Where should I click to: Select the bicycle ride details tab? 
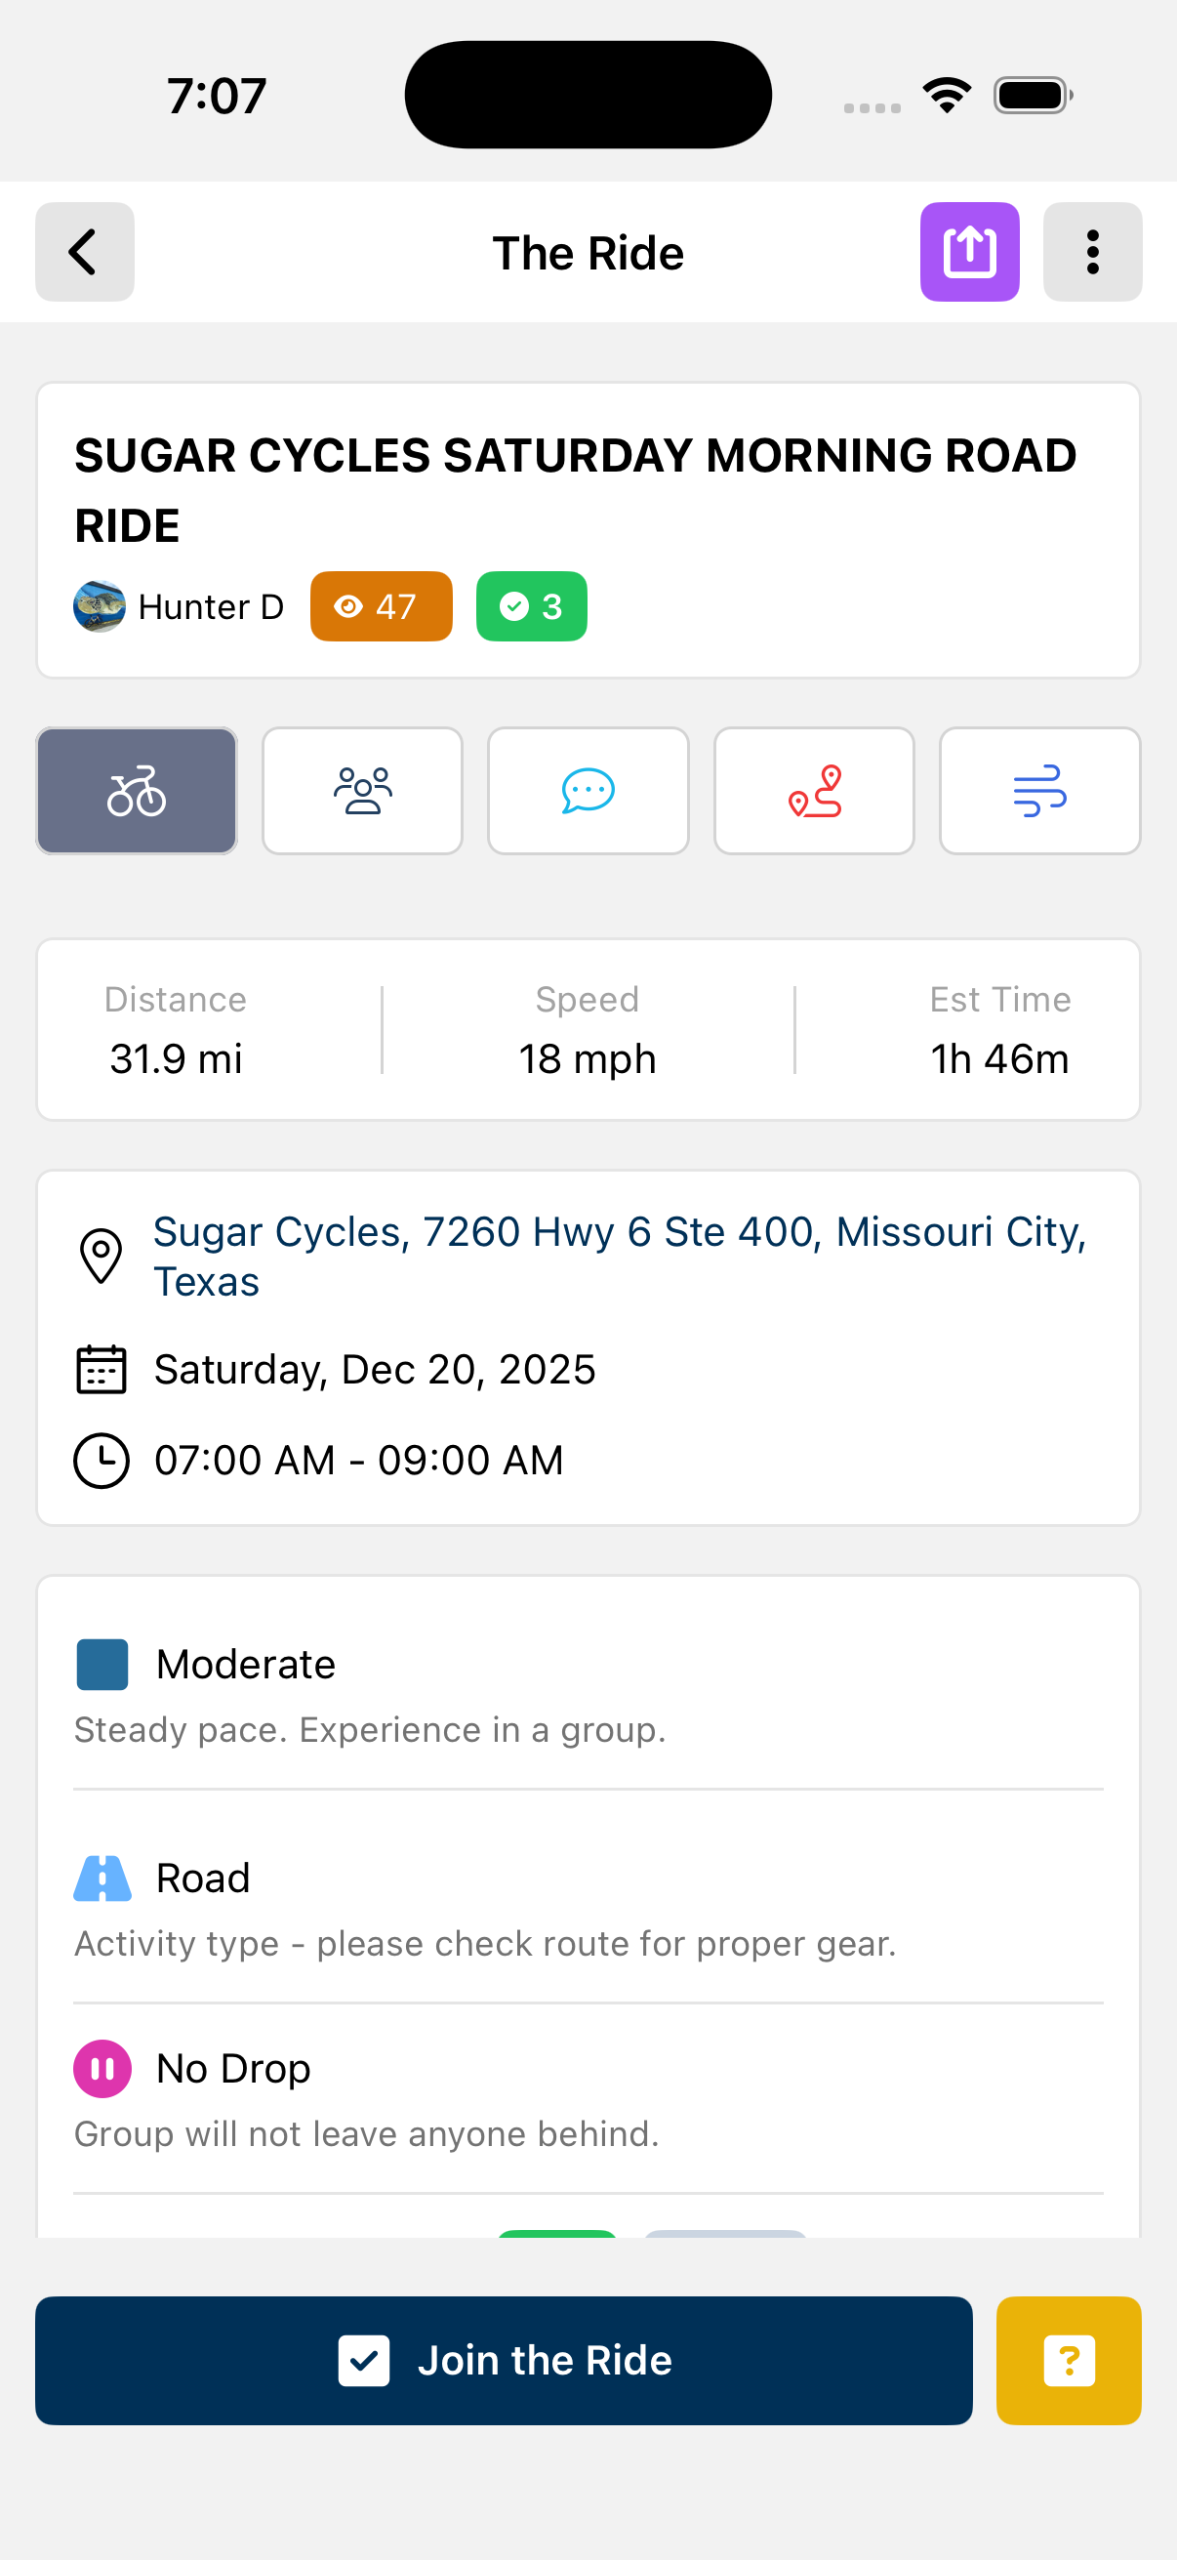tap(137, 791)
